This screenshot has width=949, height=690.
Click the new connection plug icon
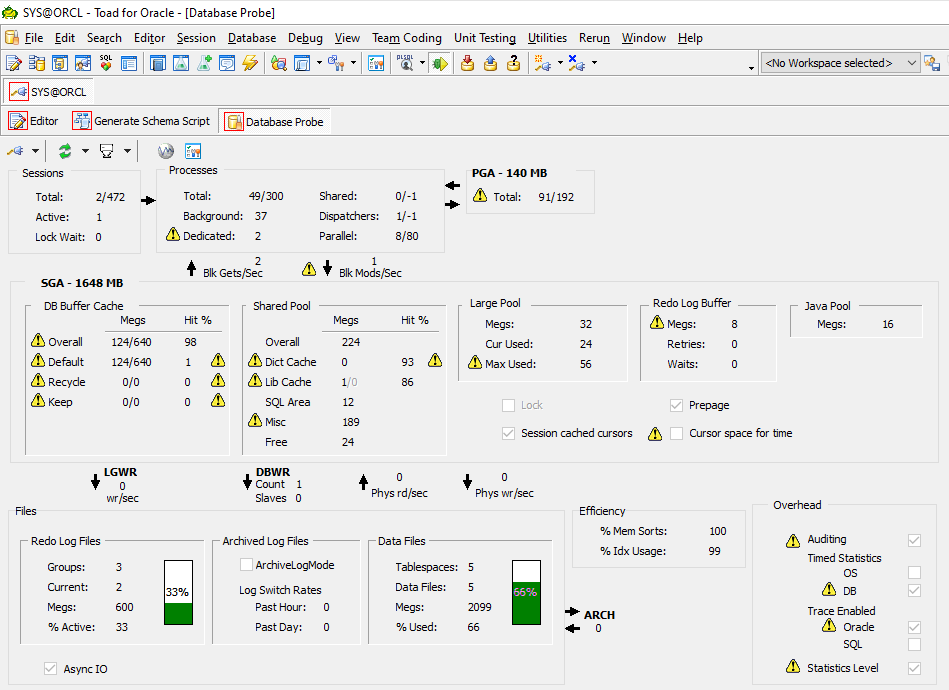point(542,63)
